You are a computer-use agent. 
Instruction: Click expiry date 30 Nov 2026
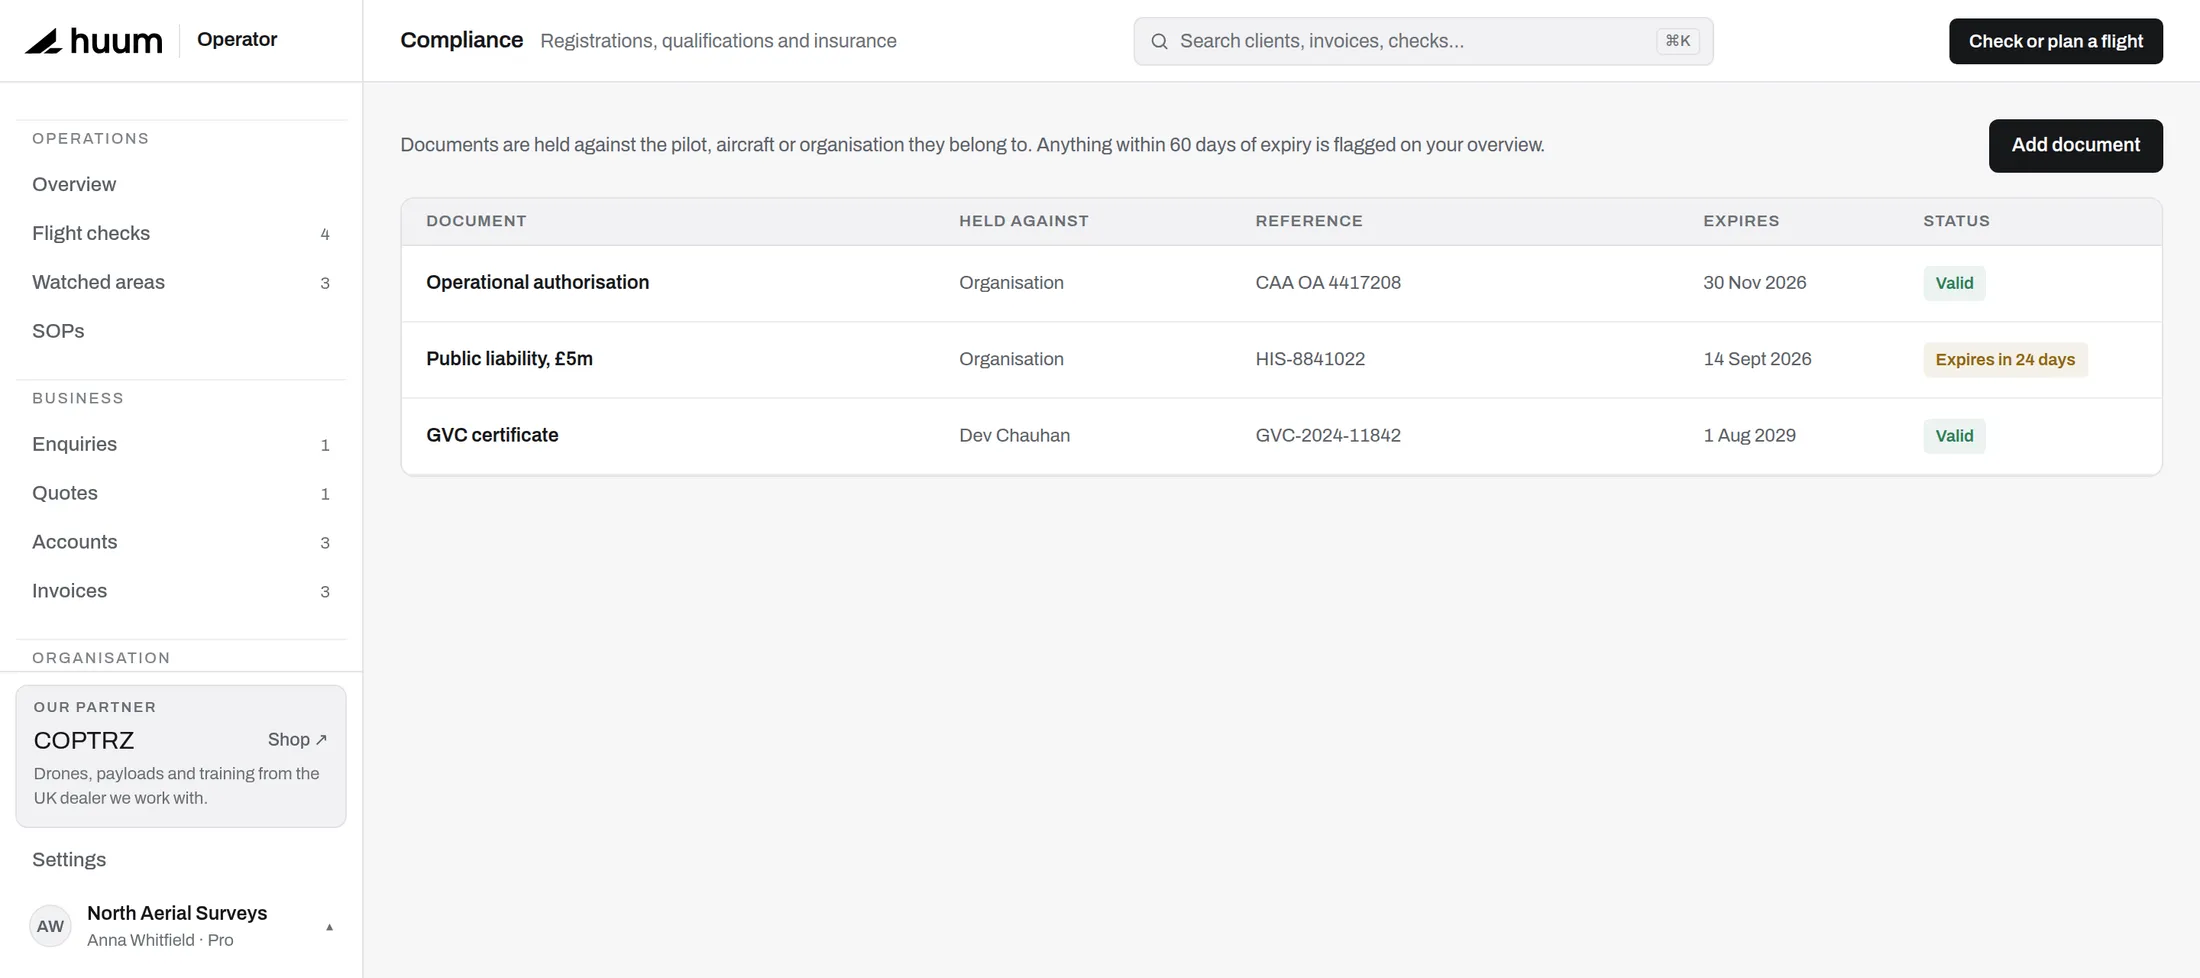point(1754,283)
